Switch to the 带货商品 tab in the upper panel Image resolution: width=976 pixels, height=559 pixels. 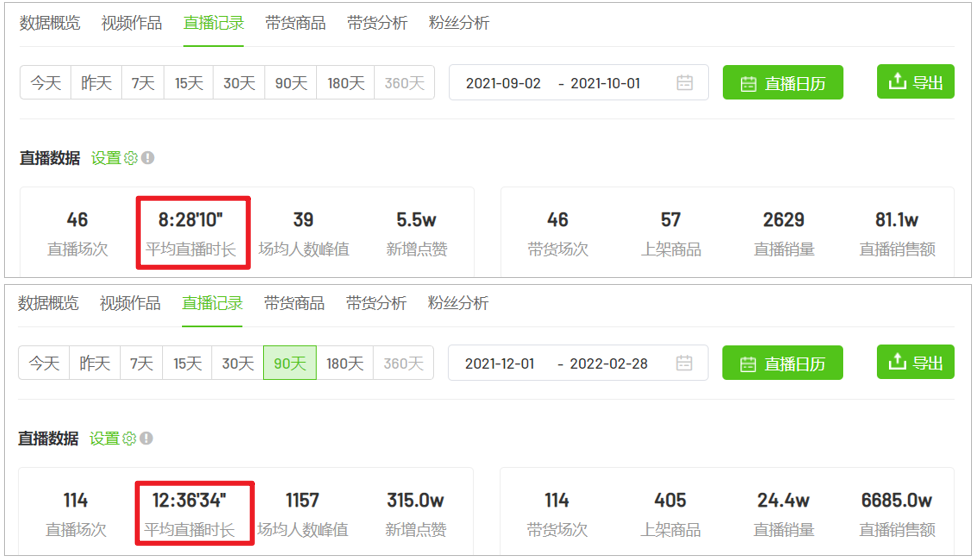click(296, 23)
